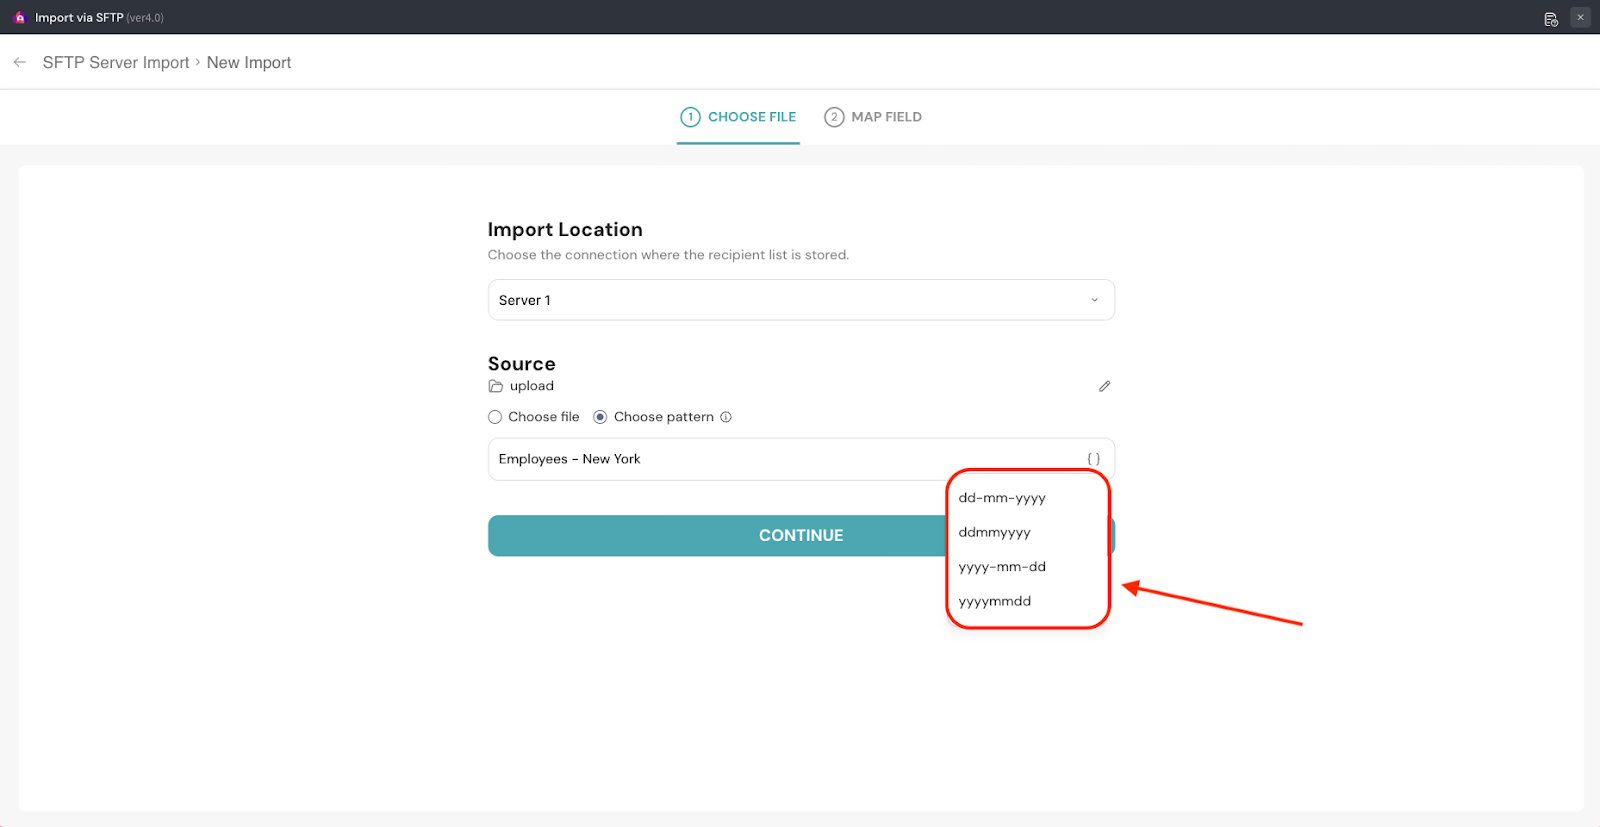This screenshot has width=1600, height=827.
Task: Pick the dd-mm-yyyy date pattern option
Action: (x=1002, y=498)
